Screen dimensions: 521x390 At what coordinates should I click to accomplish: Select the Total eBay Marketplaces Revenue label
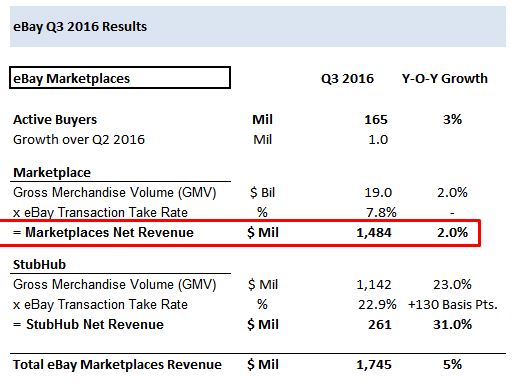[117, 365]
